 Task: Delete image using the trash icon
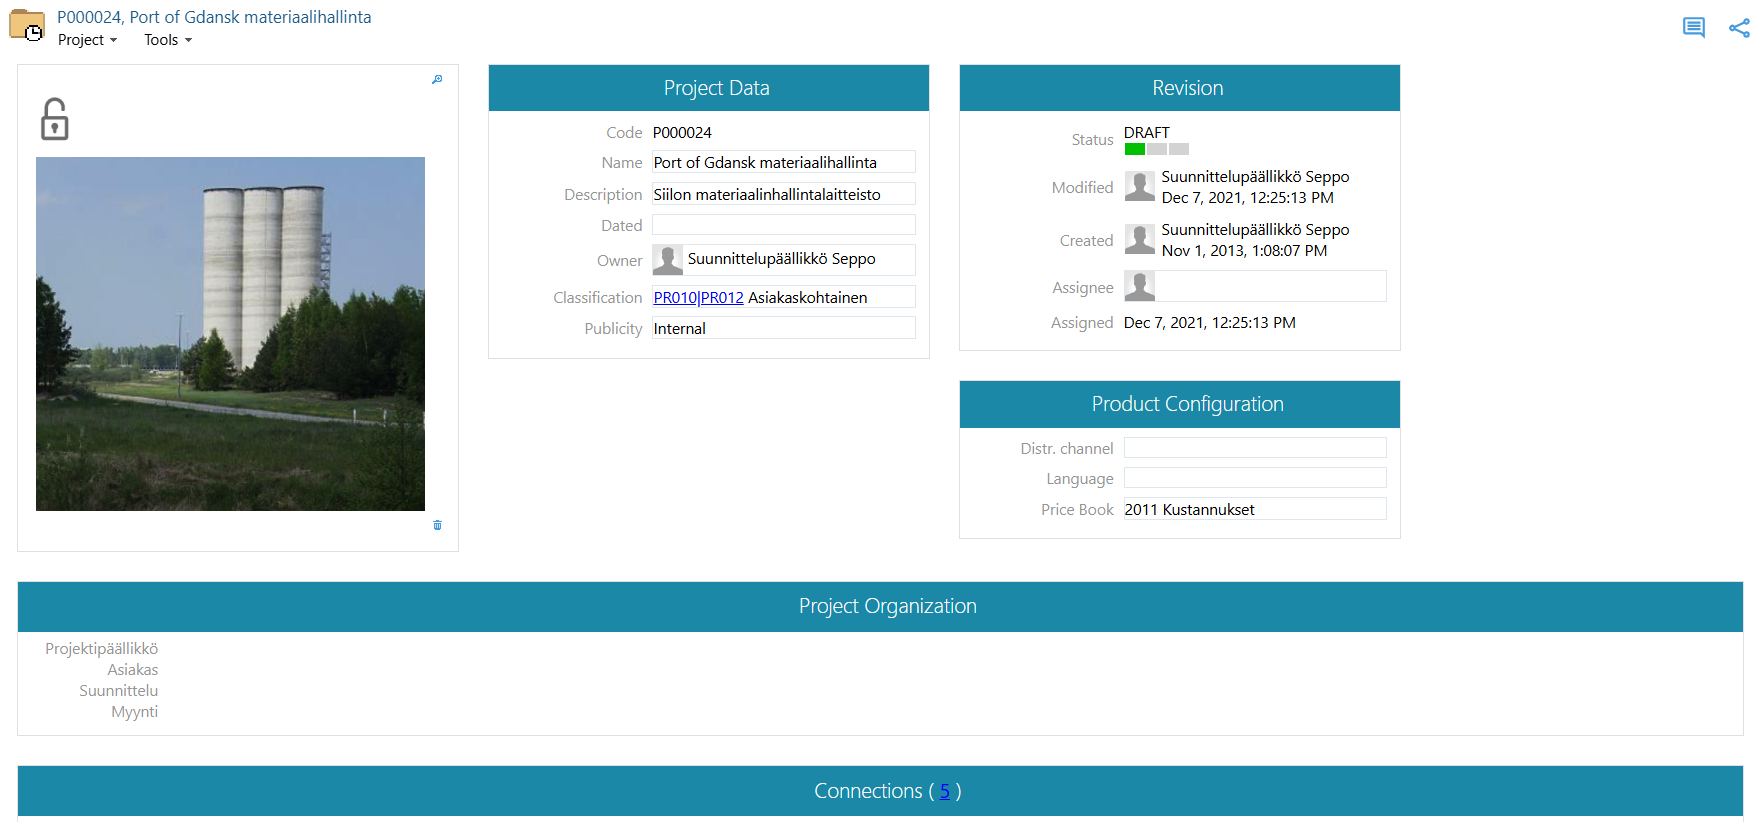coord(437,525)
